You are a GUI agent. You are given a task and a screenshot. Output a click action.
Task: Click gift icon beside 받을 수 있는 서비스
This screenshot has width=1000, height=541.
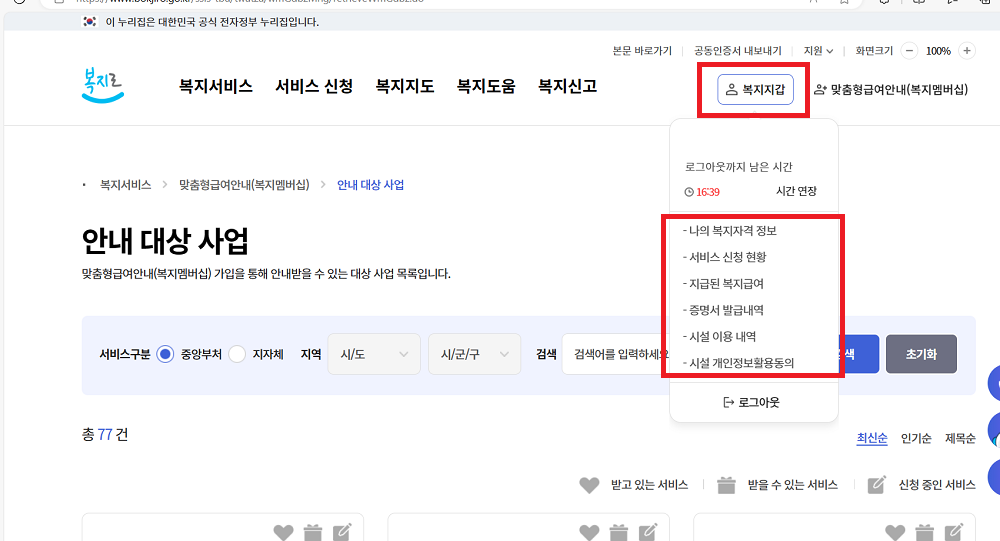[x=726, y=485]
